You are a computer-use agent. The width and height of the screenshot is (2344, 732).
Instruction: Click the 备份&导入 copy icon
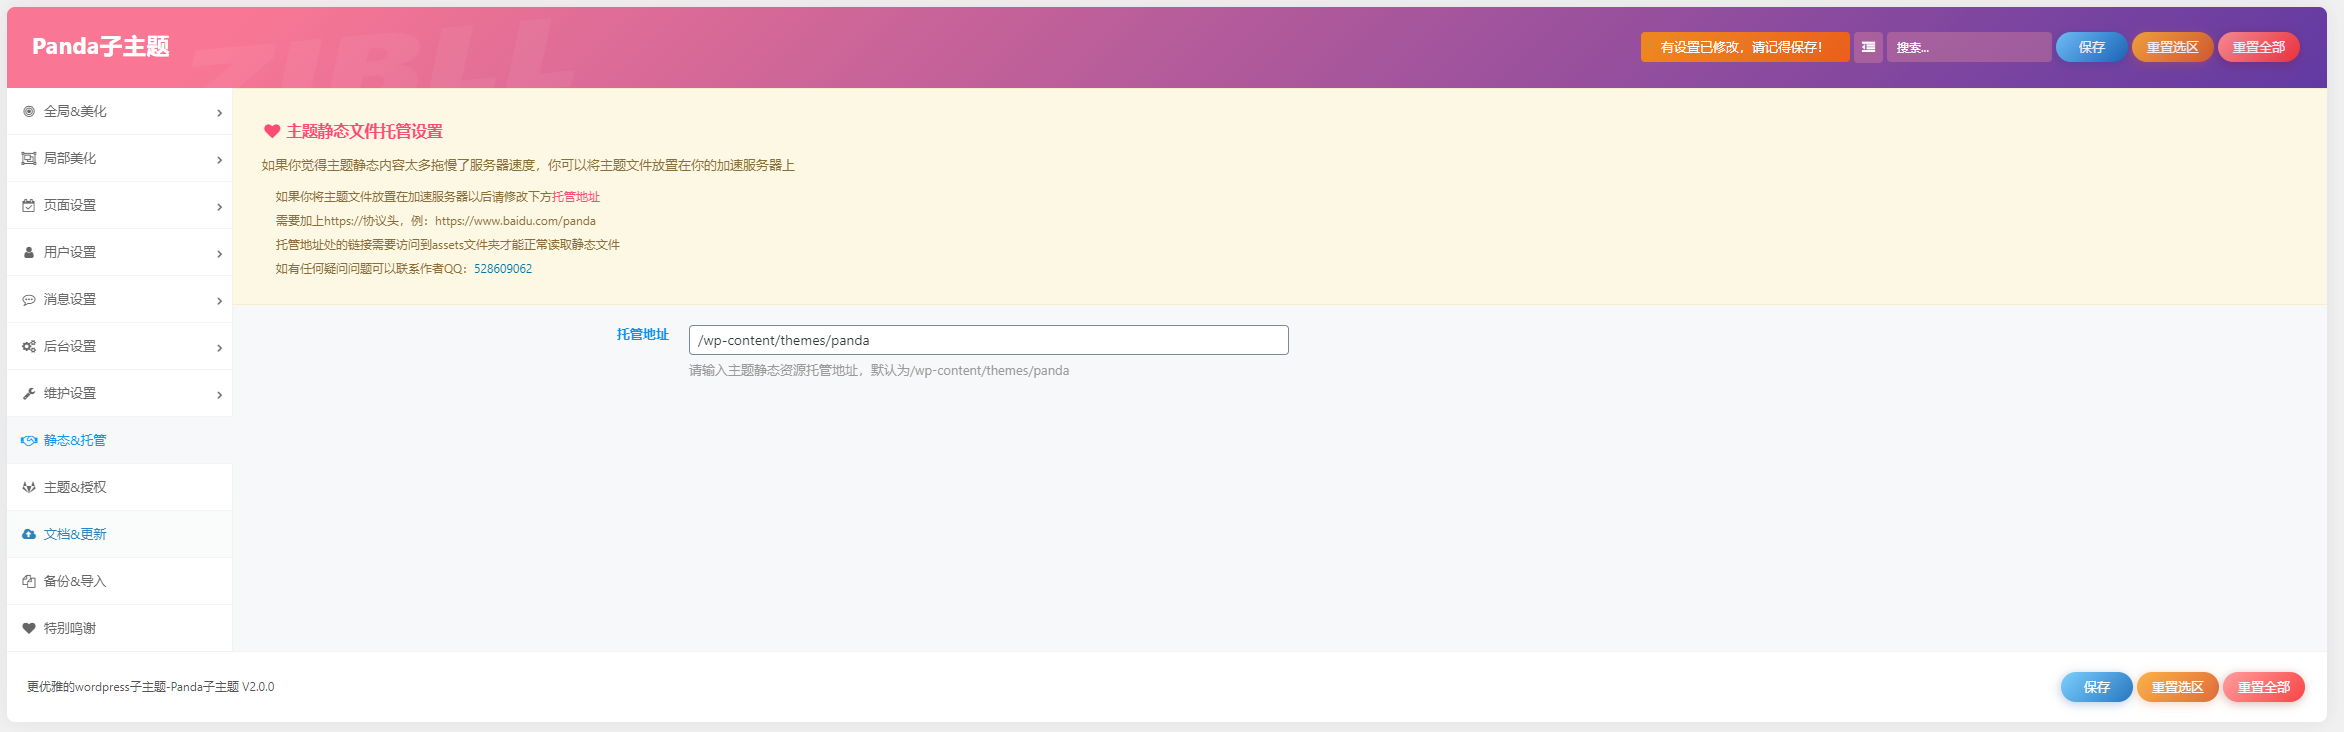pos(29,581)
